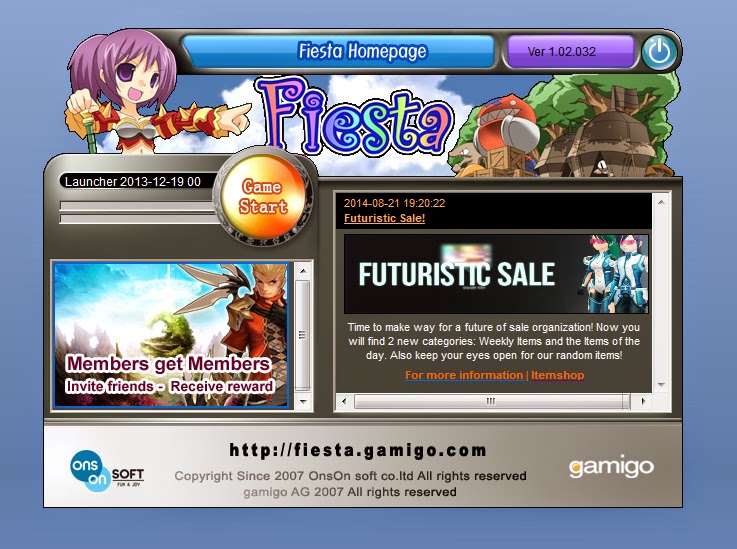Launch the game with Game Start
This screenshot has width=737, height=549.
point(263,196)
